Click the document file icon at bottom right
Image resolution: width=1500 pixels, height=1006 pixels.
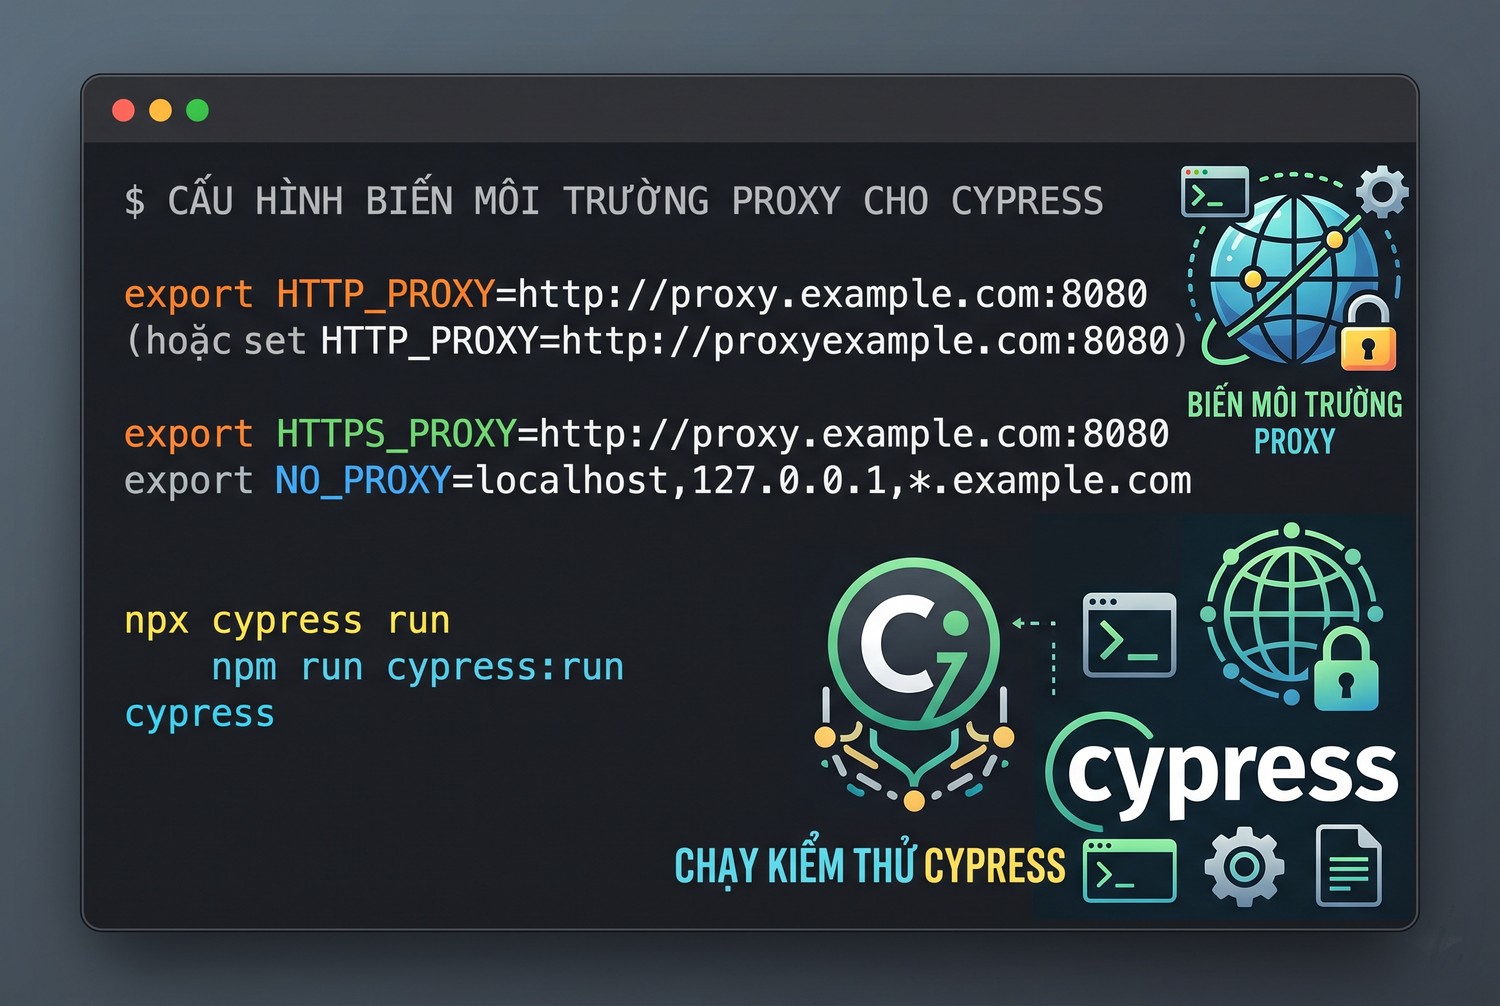1349,865
